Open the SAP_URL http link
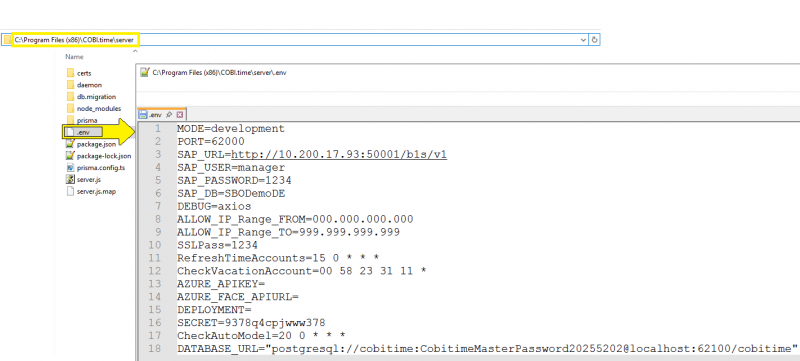Image resolution: width=800 pixels, height=361 pixels. [339, 154]
